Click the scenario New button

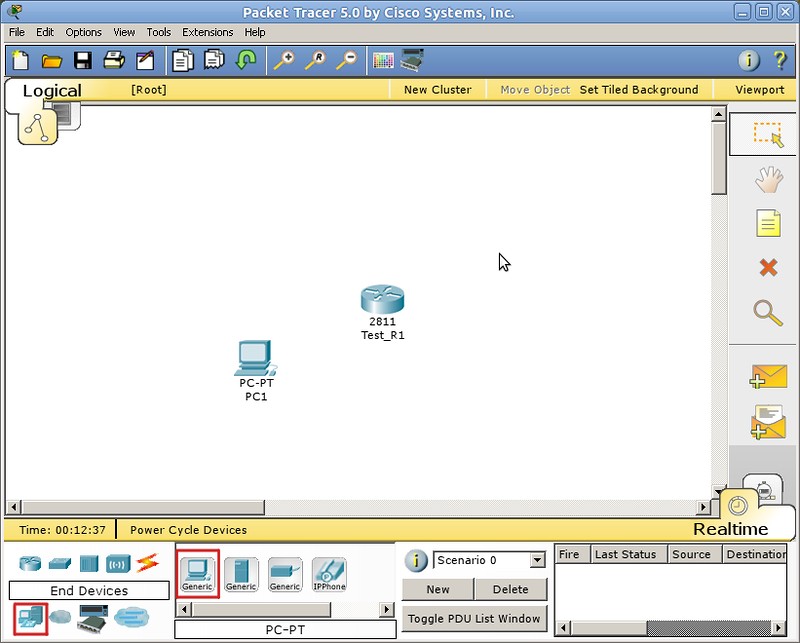[438, 589]
